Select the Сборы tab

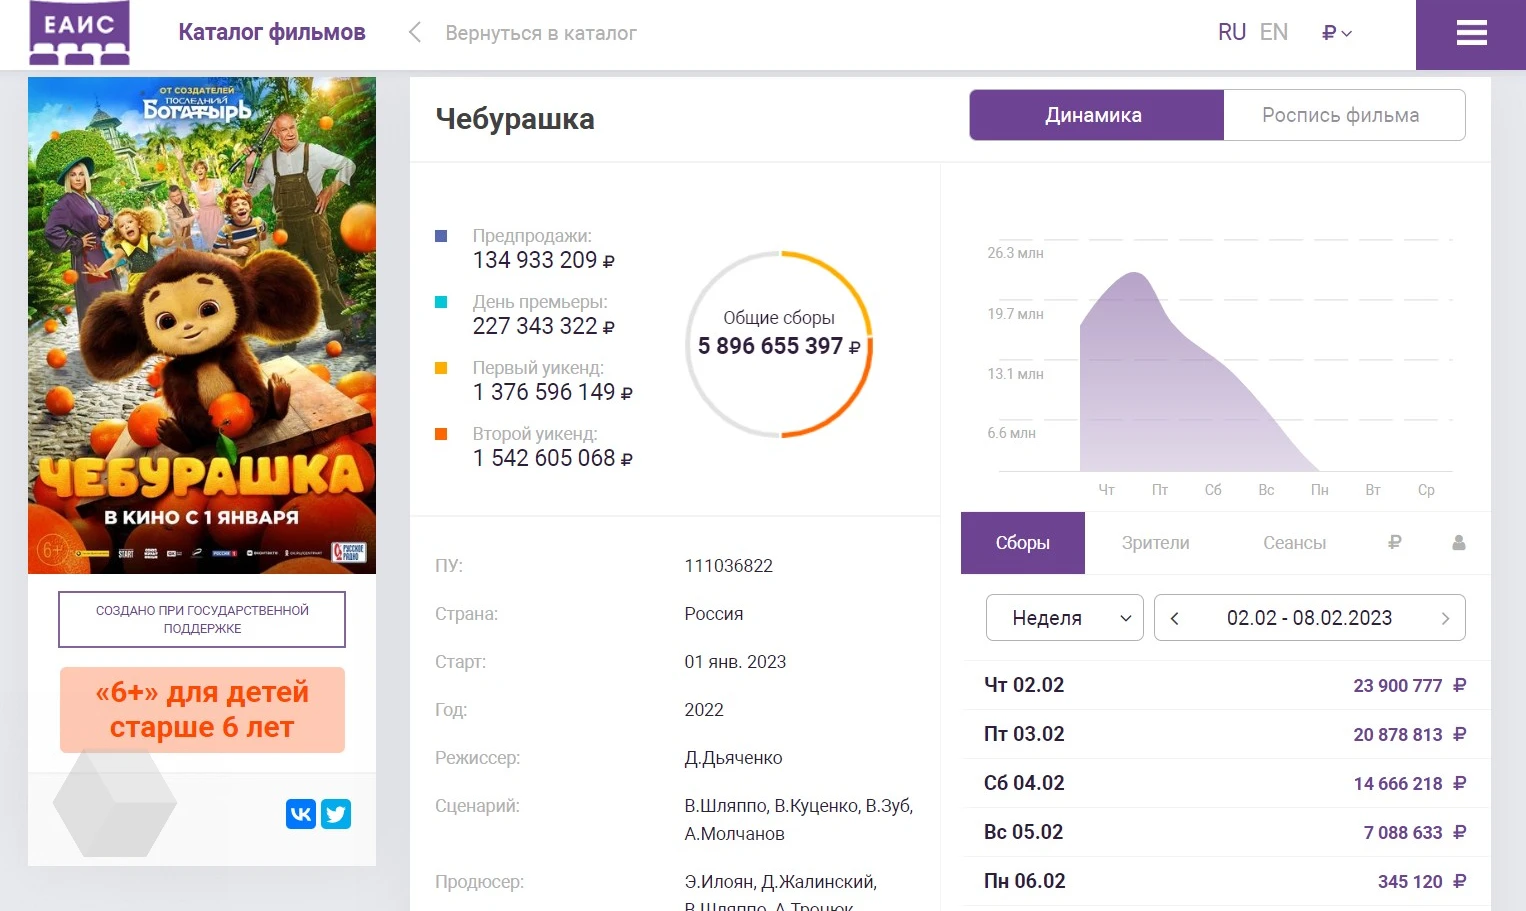1022,543
